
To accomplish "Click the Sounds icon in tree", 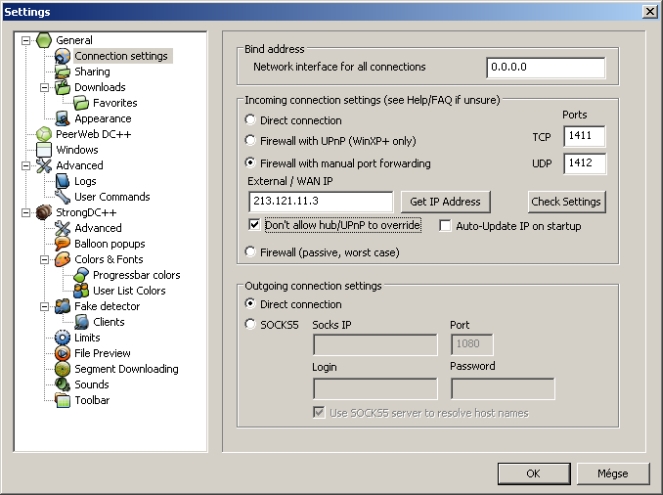I will point(62,385).
